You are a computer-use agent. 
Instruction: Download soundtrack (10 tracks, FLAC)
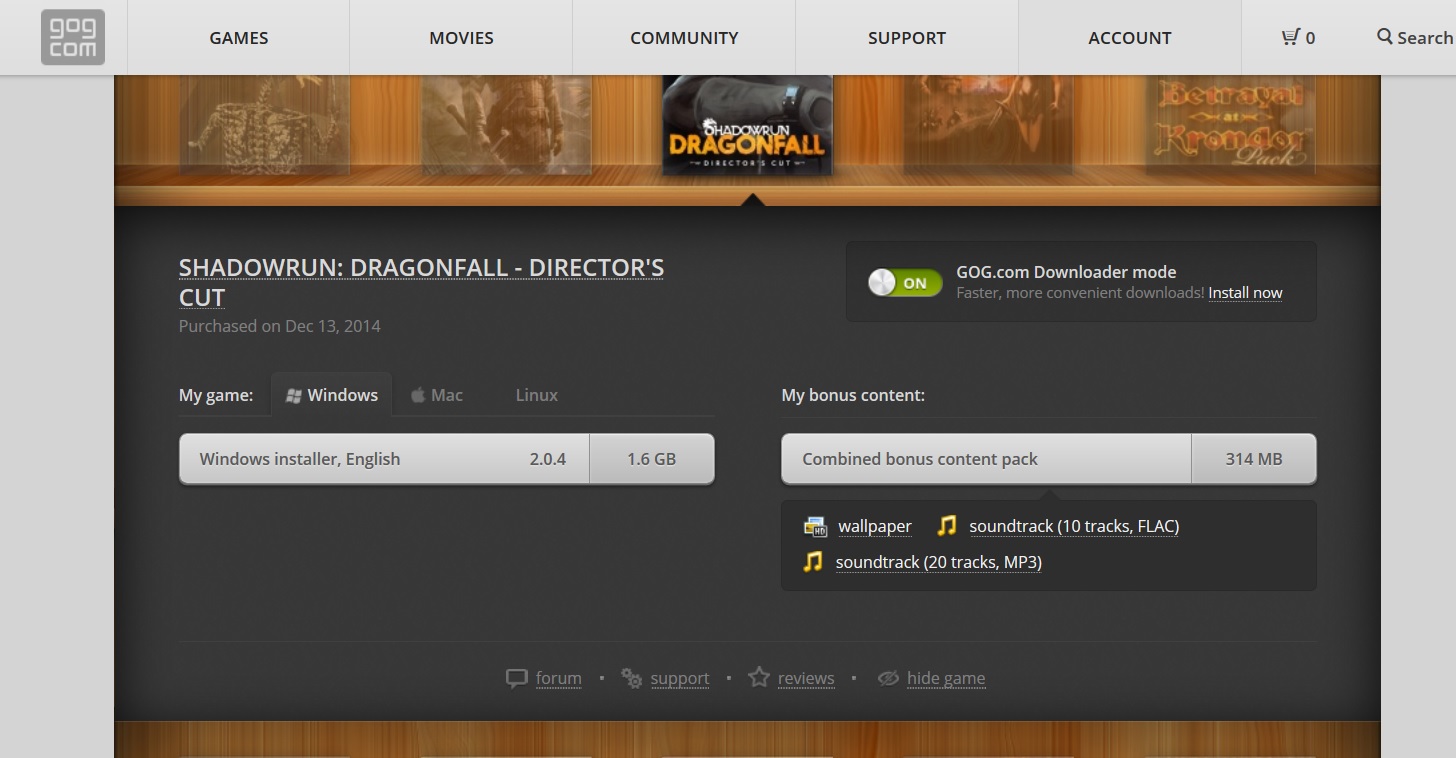[x=1074, y=526]
